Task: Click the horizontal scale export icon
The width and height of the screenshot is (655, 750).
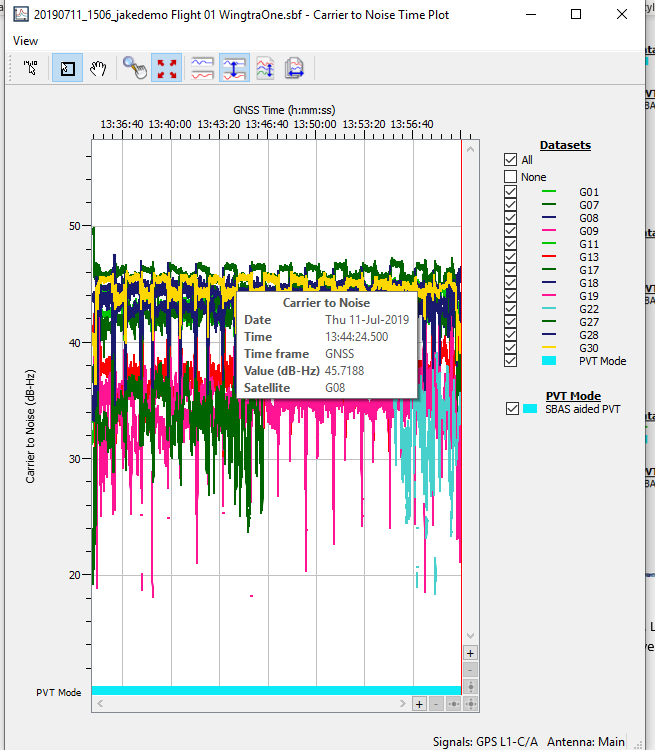Action: pos(296,69)
